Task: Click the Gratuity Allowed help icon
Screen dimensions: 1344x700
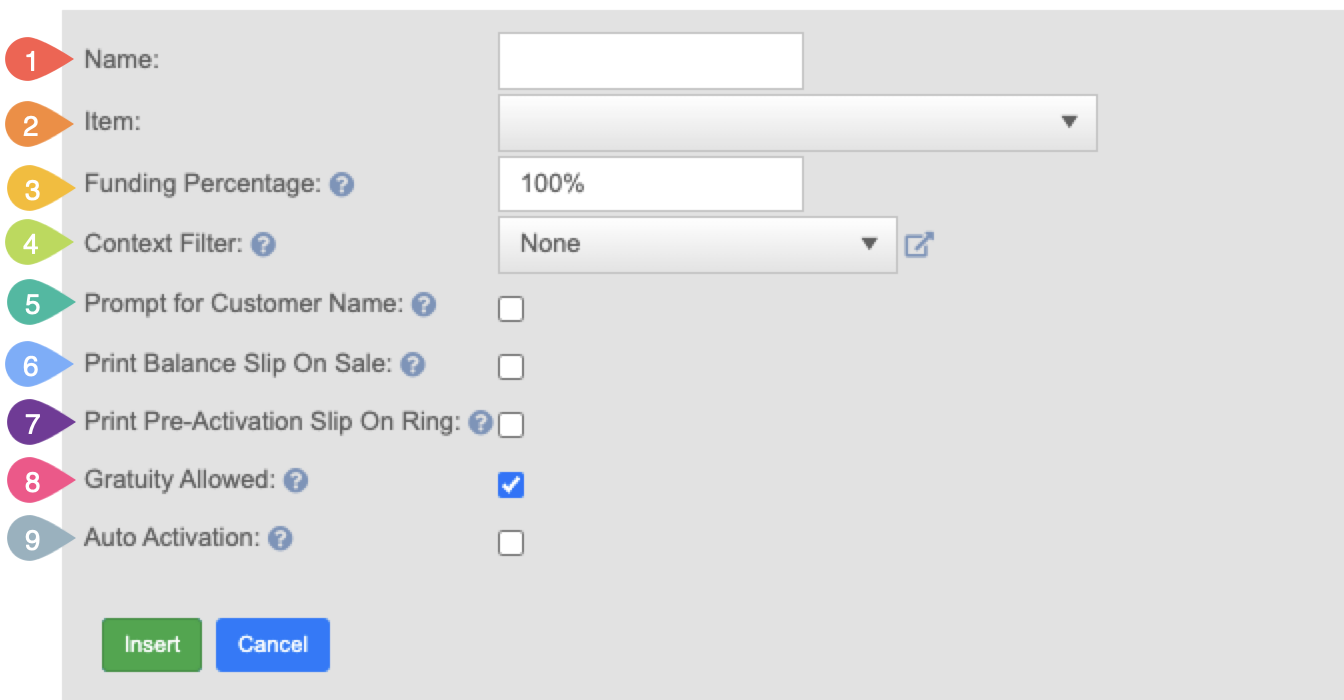Action: tap(295, 481)
